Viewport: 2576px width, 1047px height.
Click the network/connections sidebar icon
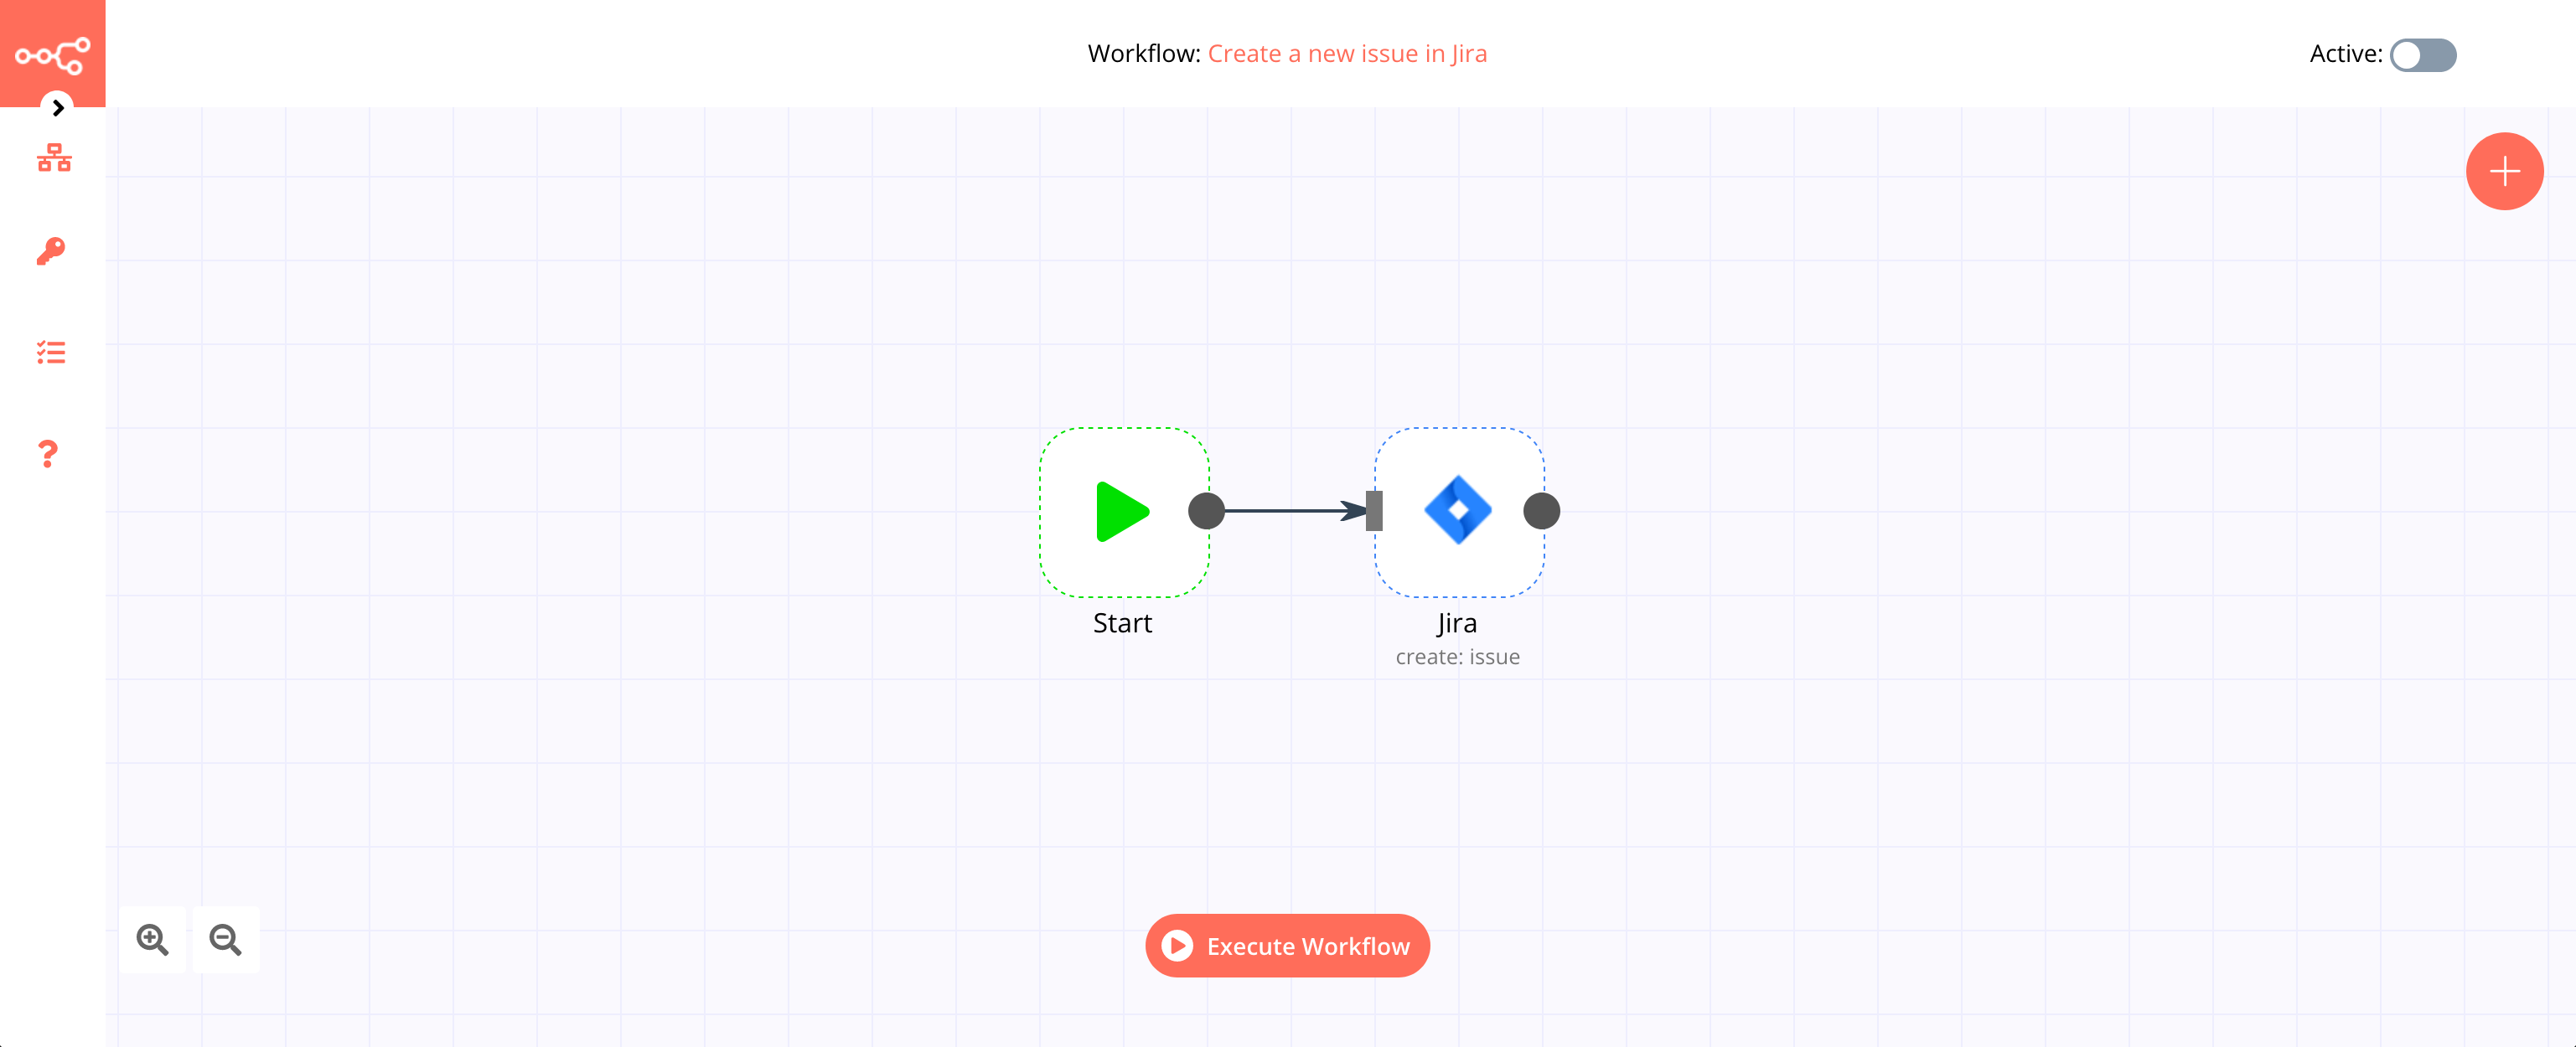pos(53,157)
